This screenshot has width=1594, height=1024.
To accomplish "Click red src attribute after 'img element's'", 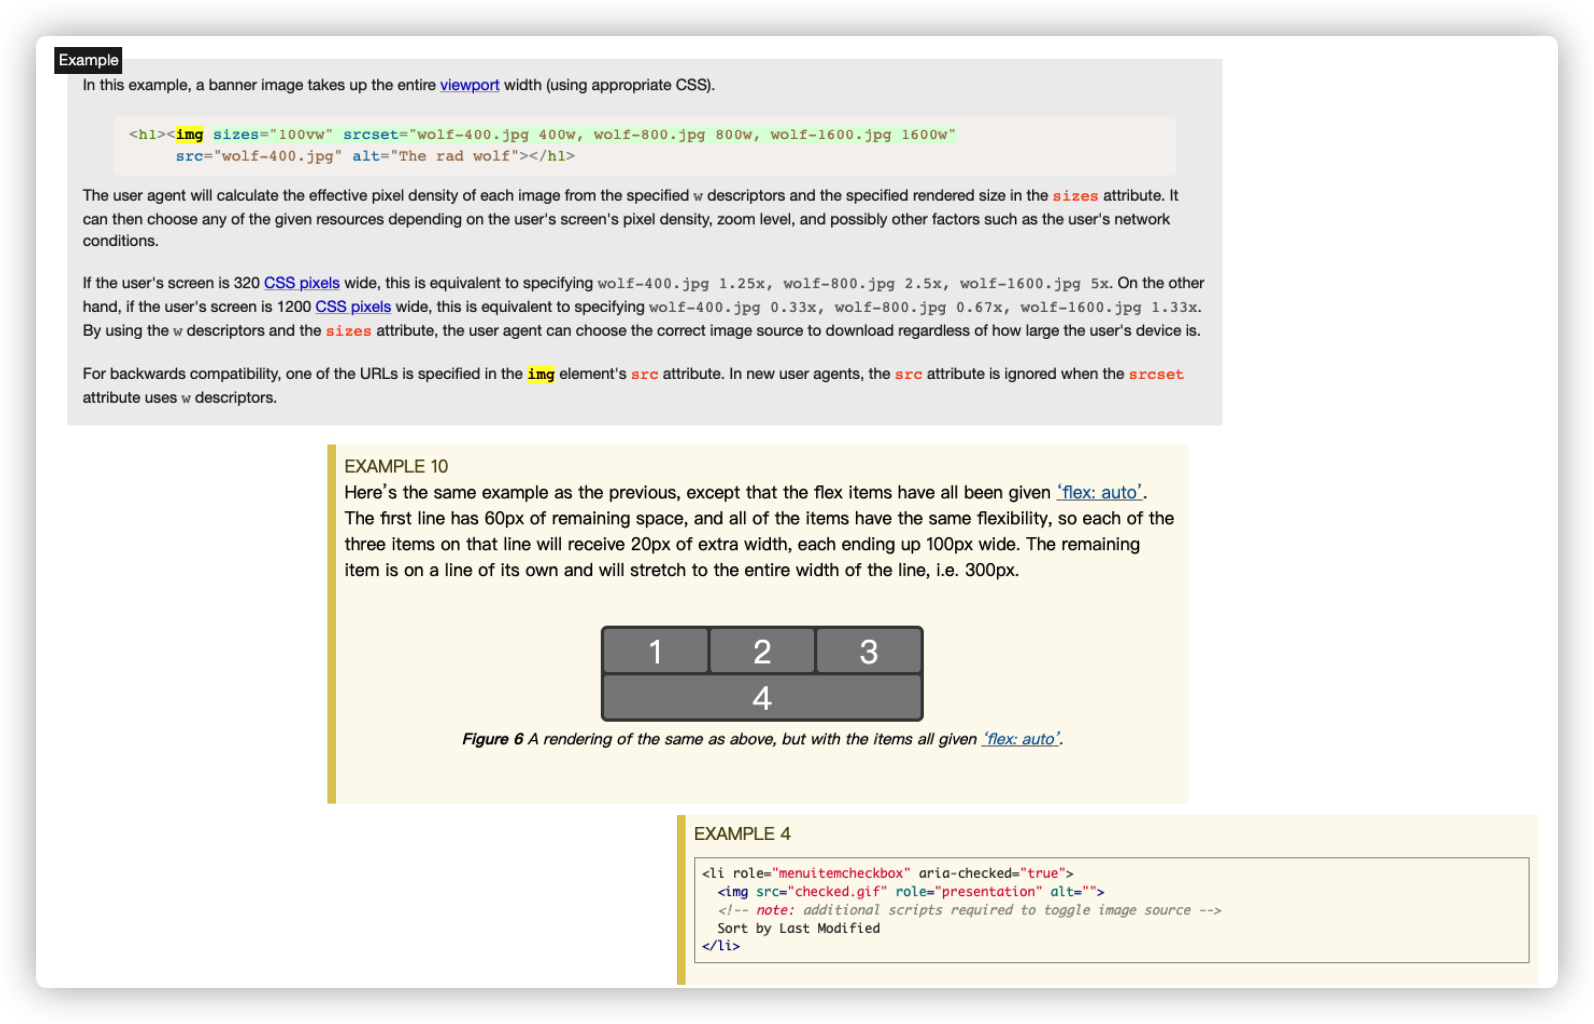I will pyautogui.click(x=645, y=374).
